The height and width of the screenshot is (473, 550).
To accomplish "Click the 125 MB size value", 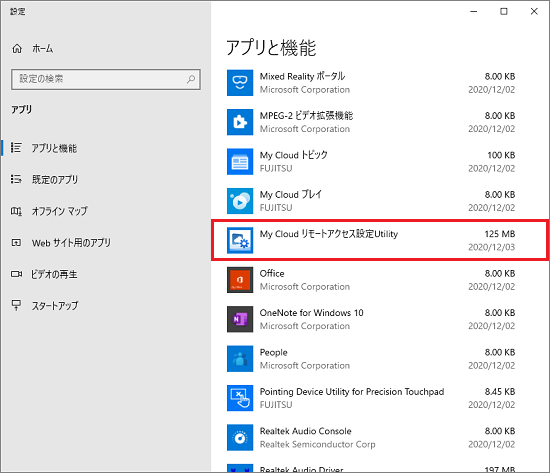I will 500,234.
